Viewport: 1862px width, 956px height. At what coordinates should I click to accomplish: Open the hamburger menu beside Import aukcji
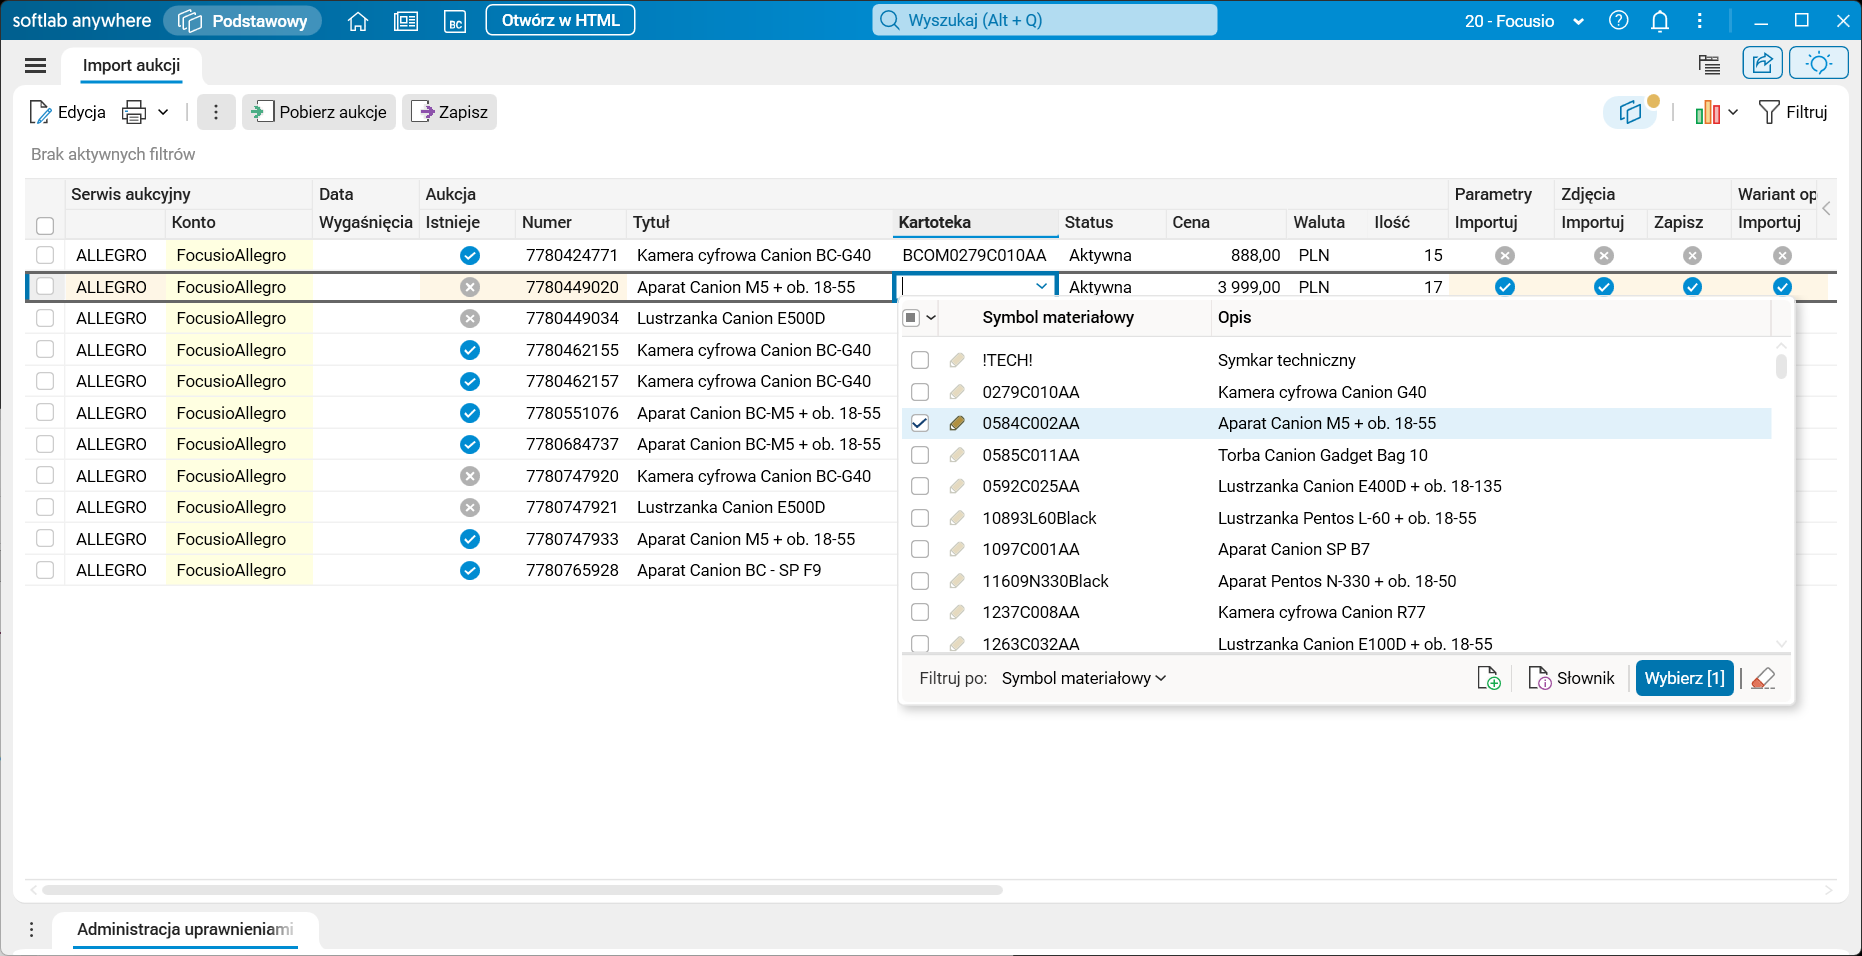pyautogui.click(x=36, y=66)
